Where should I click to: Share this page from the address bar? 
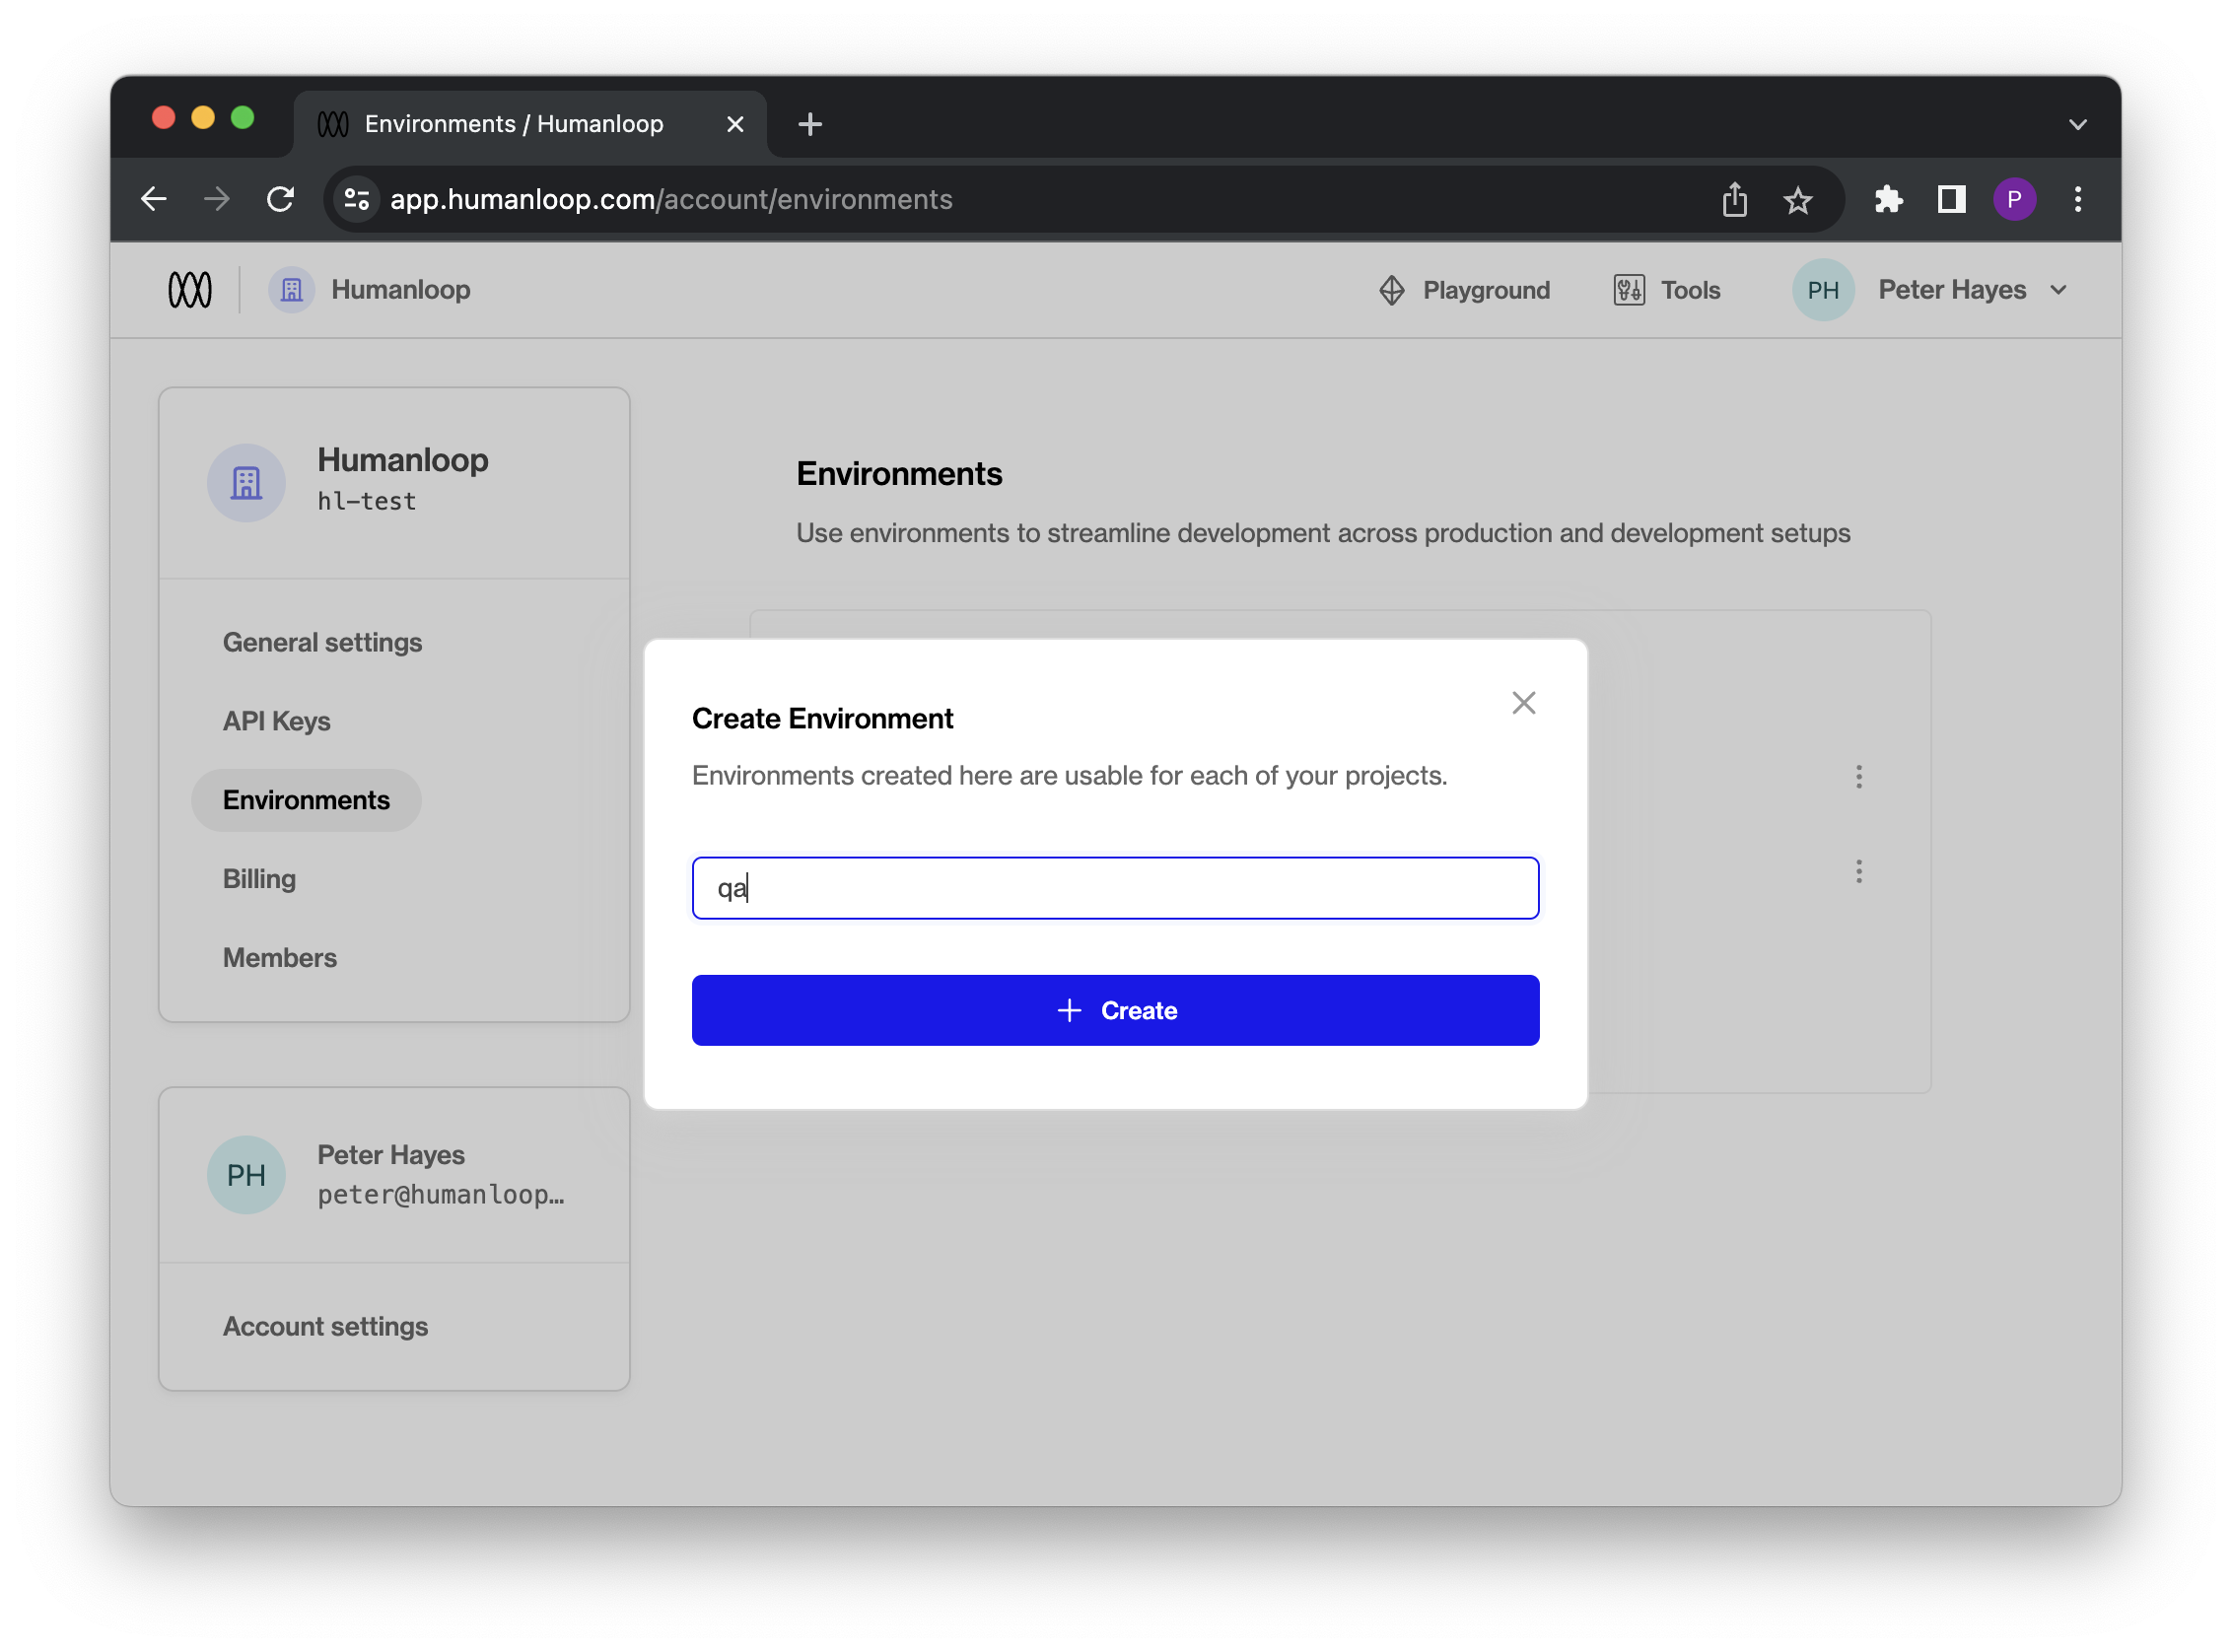tap(1735, 199)
